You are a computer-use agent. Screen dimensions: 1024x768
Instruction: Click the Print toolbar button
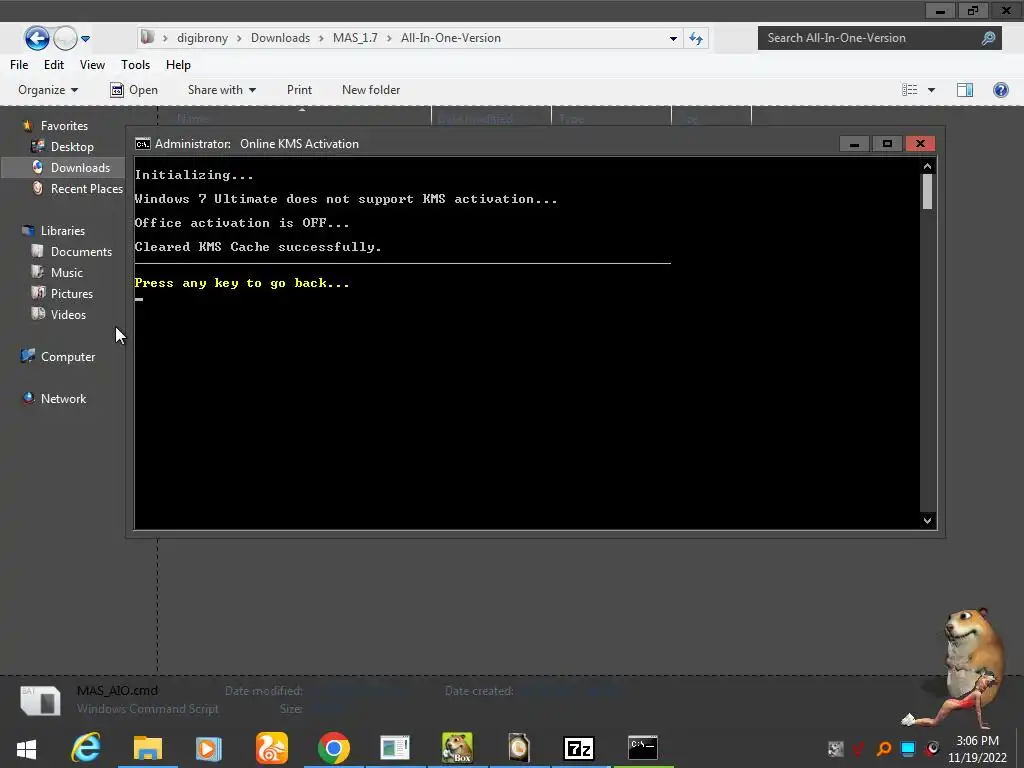[x=299, y=90]
